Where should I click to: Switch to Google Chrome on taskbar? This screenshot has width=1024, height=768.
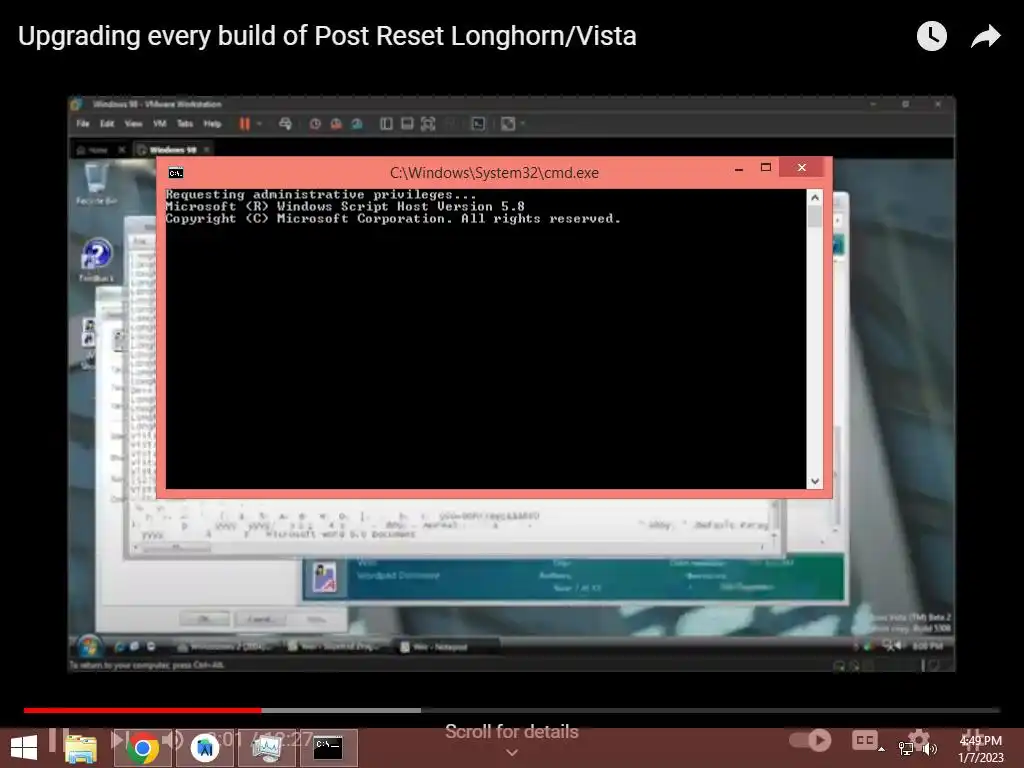point(142,748)
